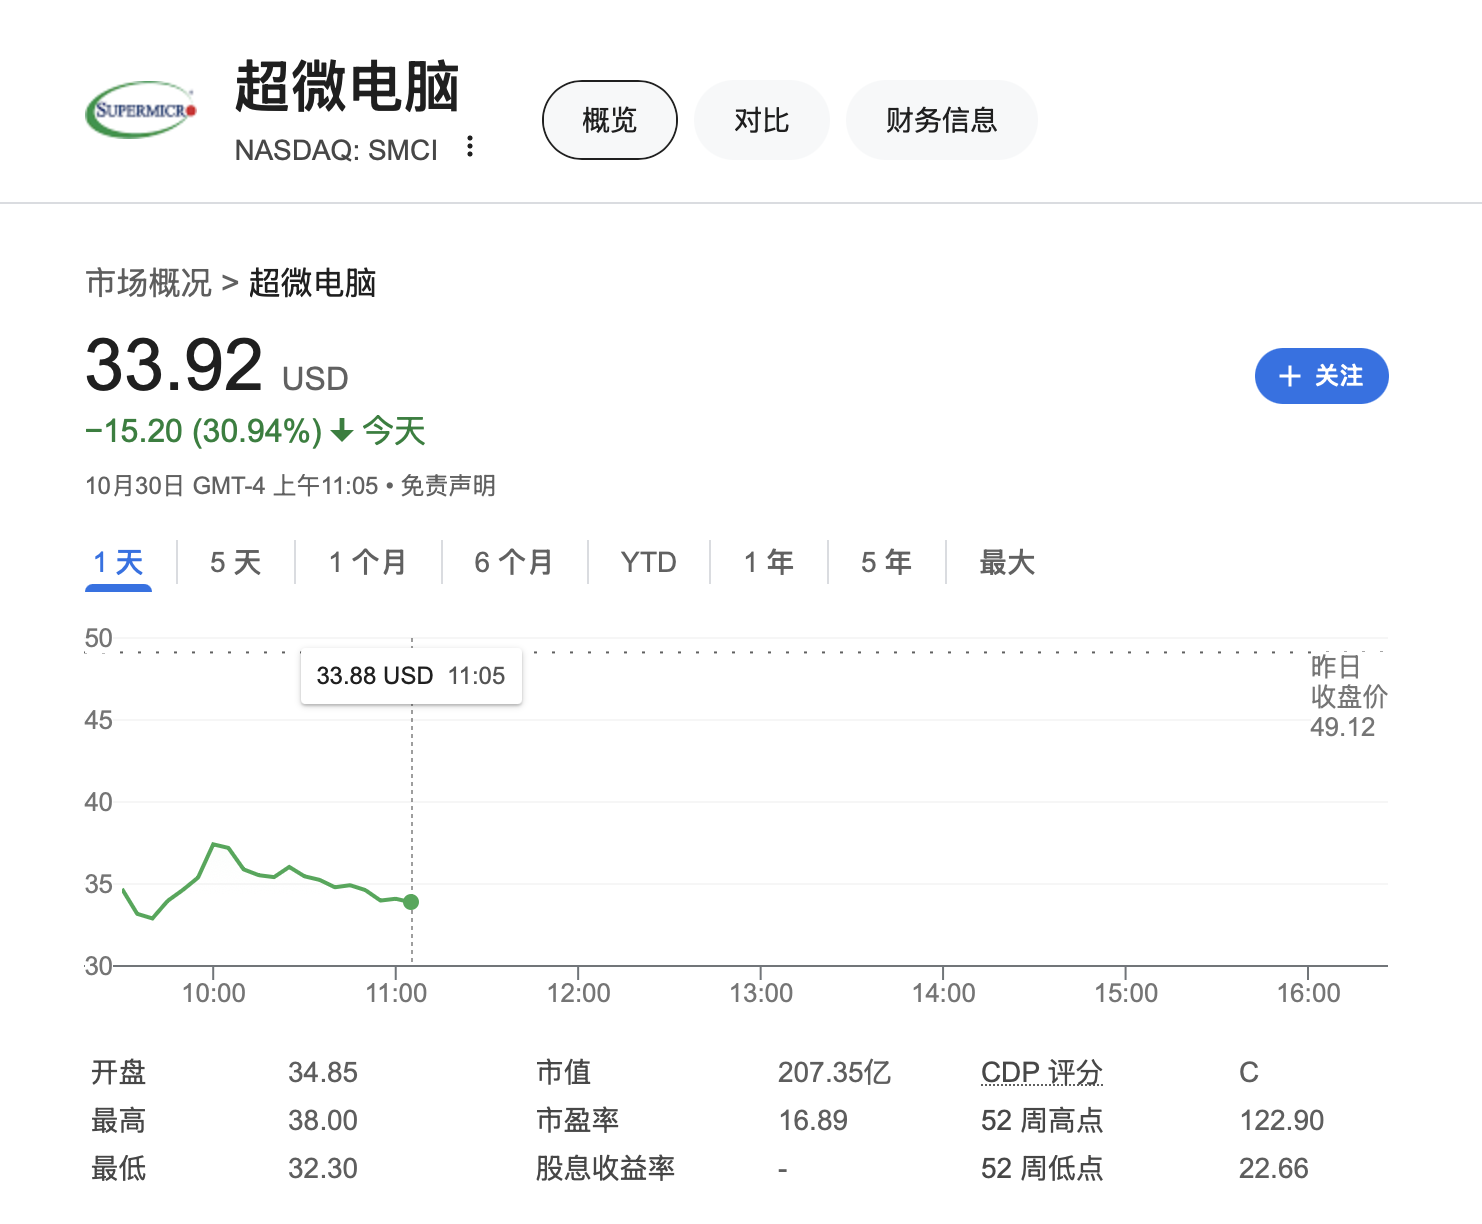Click the price tooltip showing 33.88 USD
1482x1224 pixels.
411,675
